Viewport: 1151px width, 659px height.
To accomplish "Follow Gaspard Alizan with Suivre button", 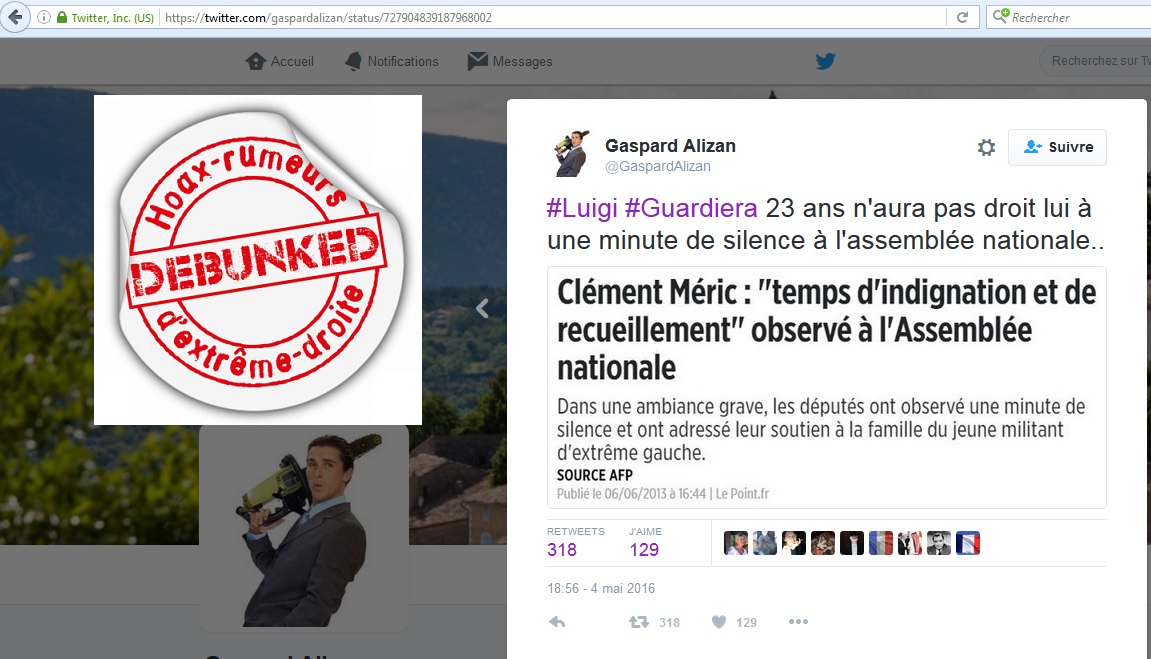I will click(x=1057, y=147).
